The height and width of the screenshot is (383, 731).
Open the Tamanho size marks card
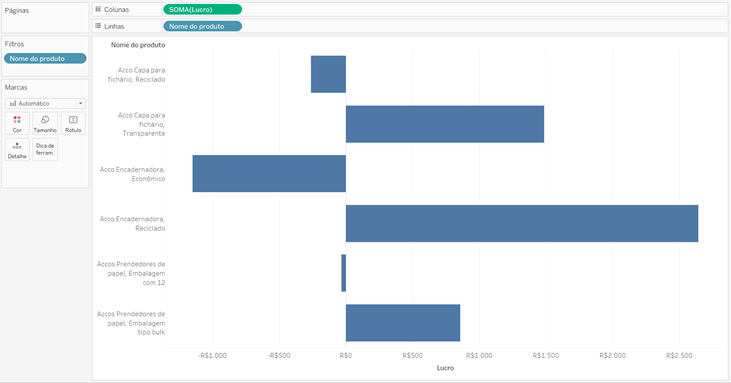pos(45,123)
